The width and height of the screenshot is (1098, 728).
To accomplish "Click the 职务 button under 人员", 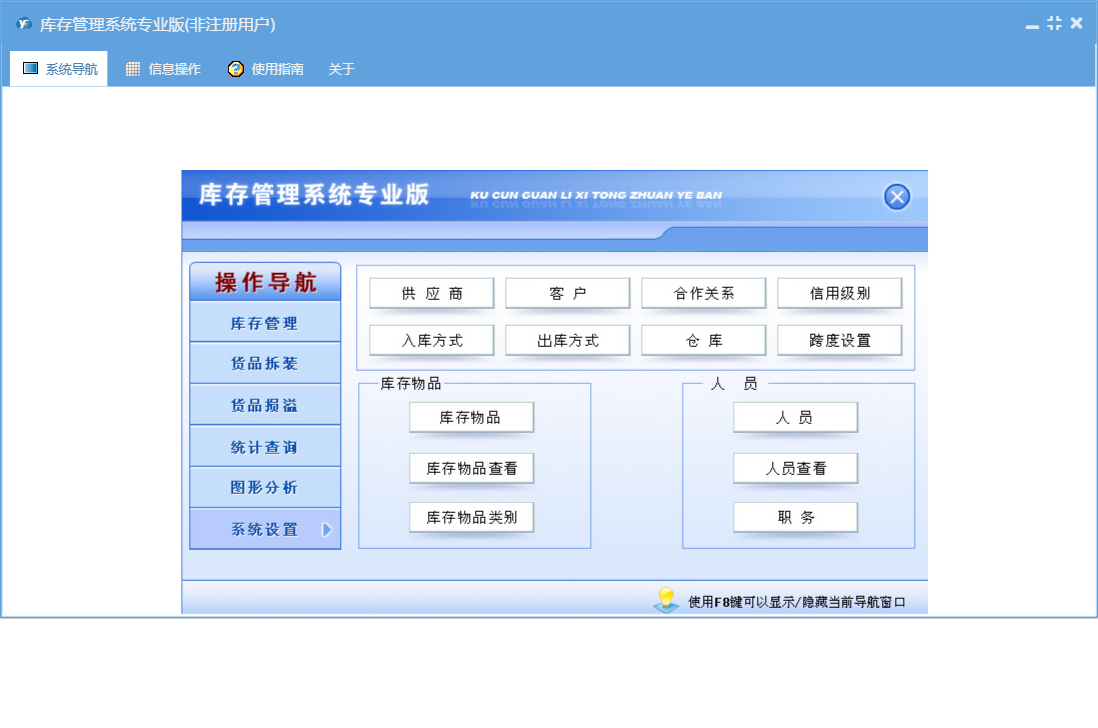I will pyautogui.click(x=795, y=517).
